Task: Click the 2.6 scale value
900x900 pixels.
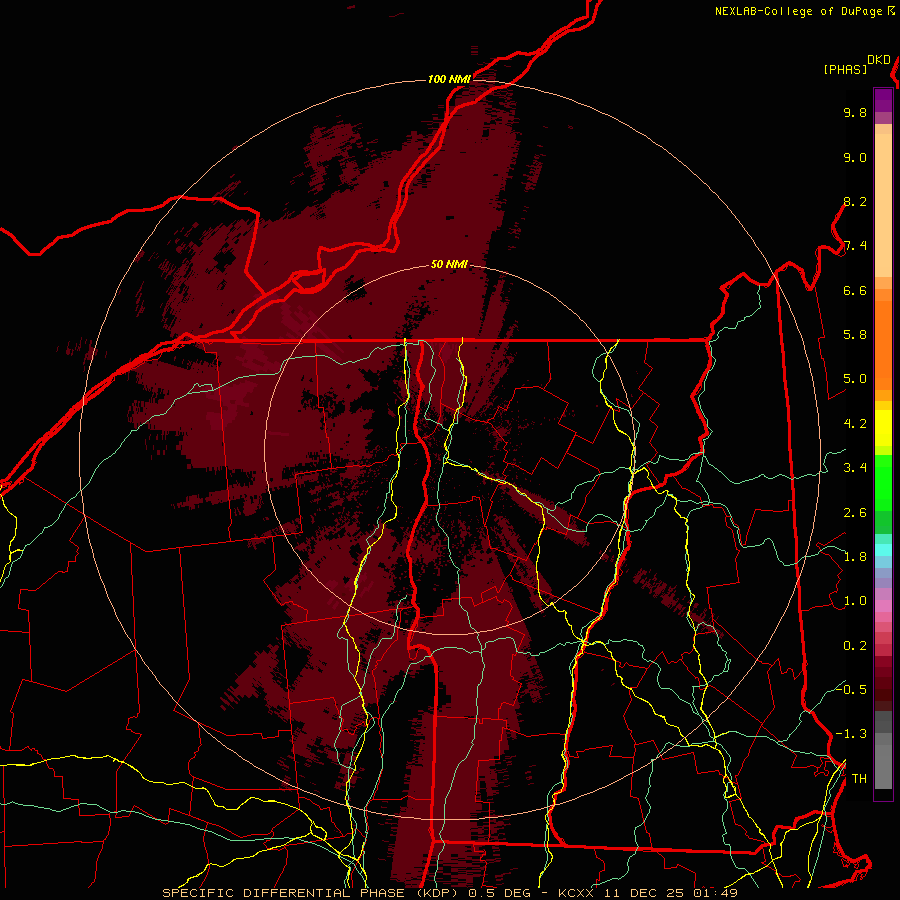Action: pyautogui.click(x=855, y=513)
